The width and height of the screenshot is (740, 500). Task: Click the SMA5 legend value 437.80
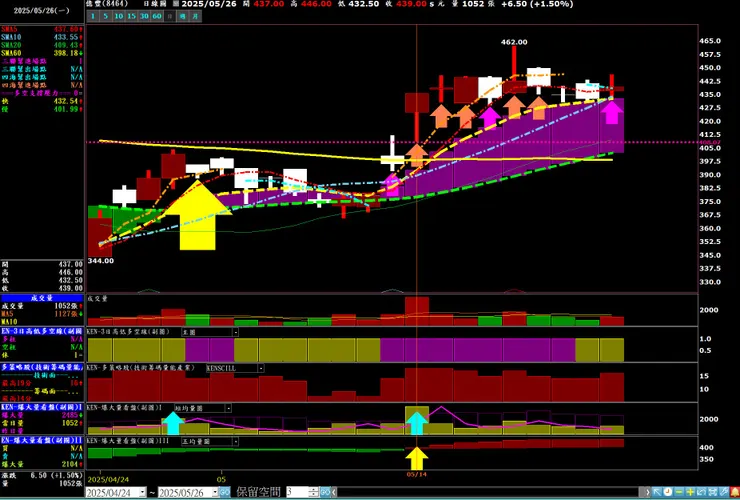click(68, 29)
